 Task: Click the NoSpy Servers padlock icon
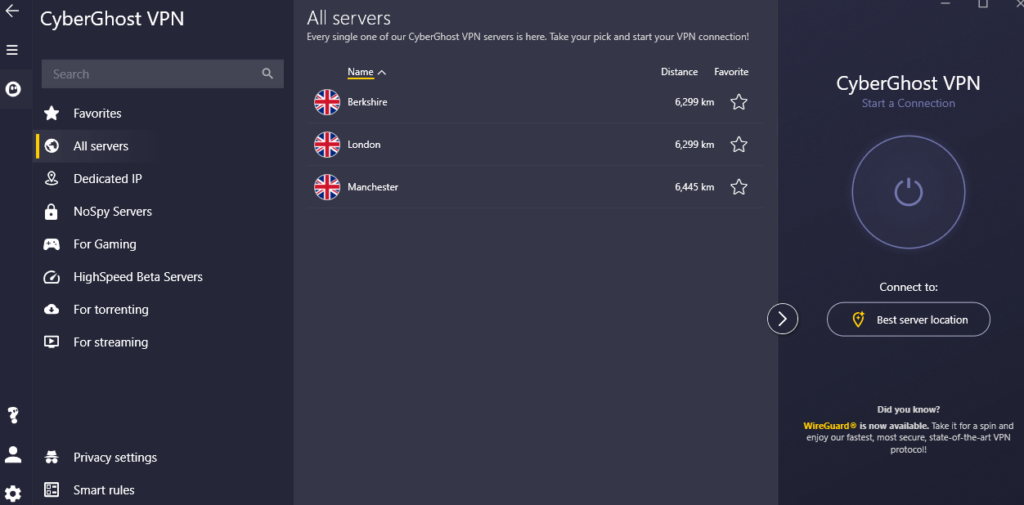(x=51, y=212)
